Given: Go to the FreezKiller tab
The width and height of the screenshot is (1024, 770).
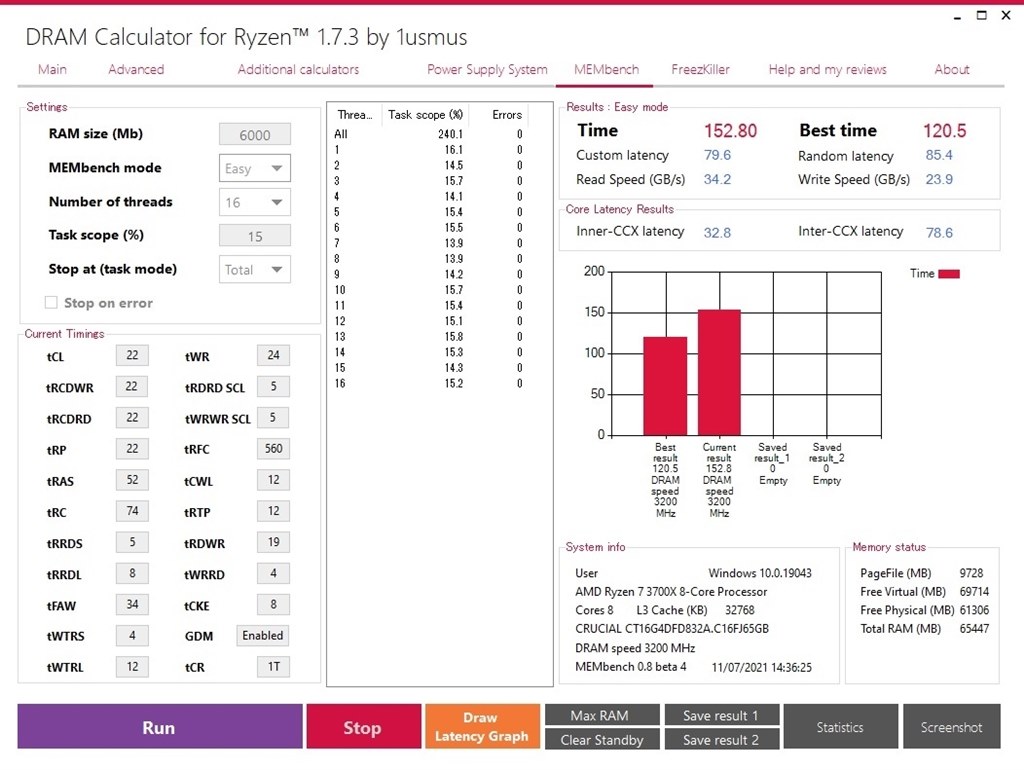Looking at the screenshot, I should coord(700,69).
